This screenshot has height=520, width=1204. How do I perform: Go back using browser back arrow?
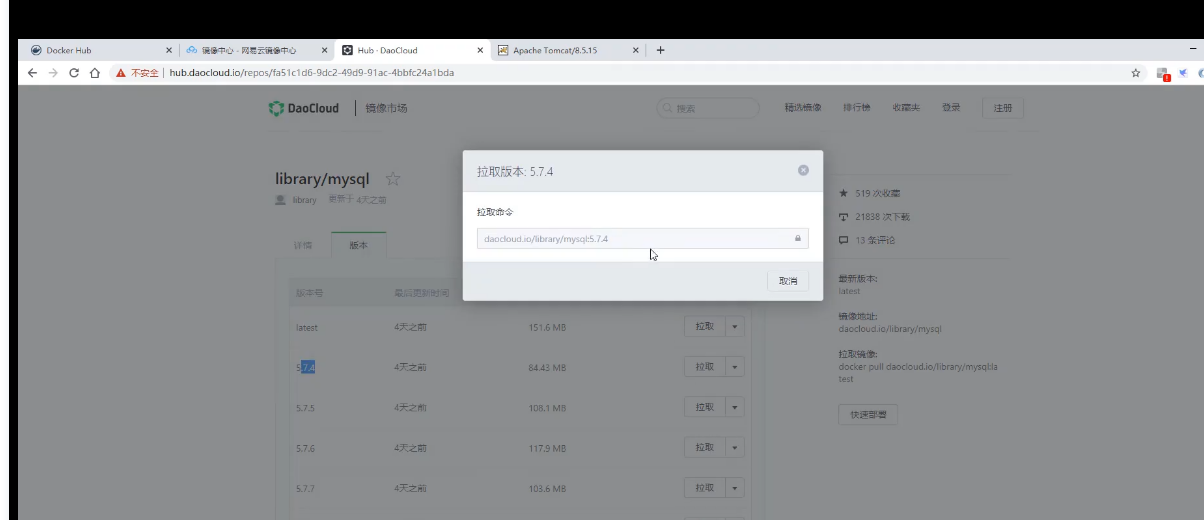[32, 73]
